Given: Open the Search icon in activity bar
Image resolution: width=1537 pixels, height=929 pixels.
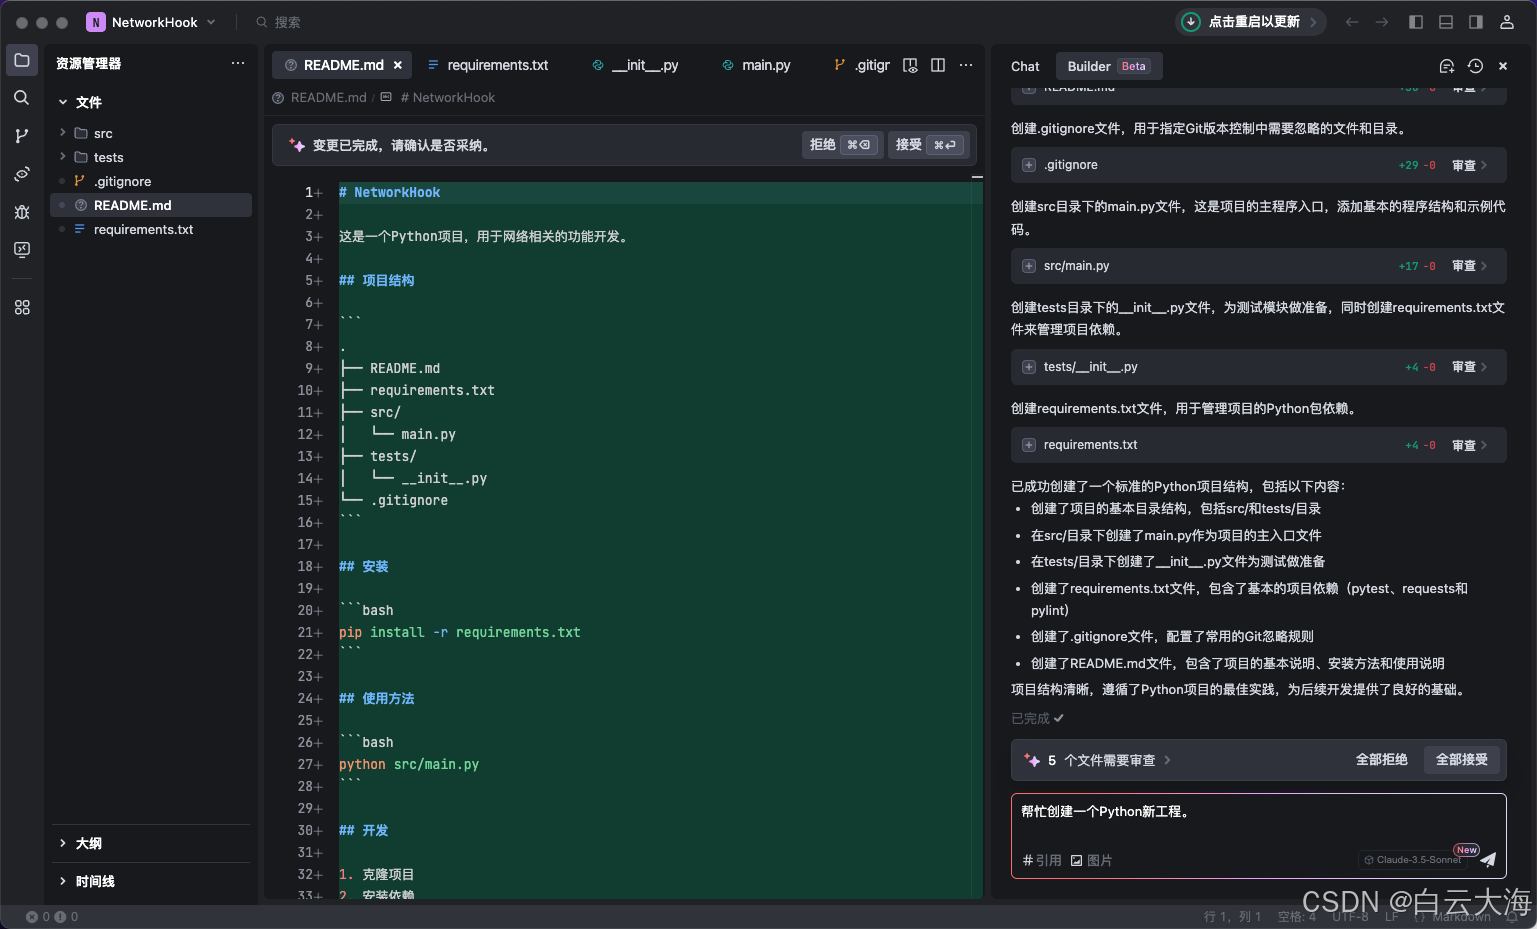Looking at the screenshot, I should (22, 97).
